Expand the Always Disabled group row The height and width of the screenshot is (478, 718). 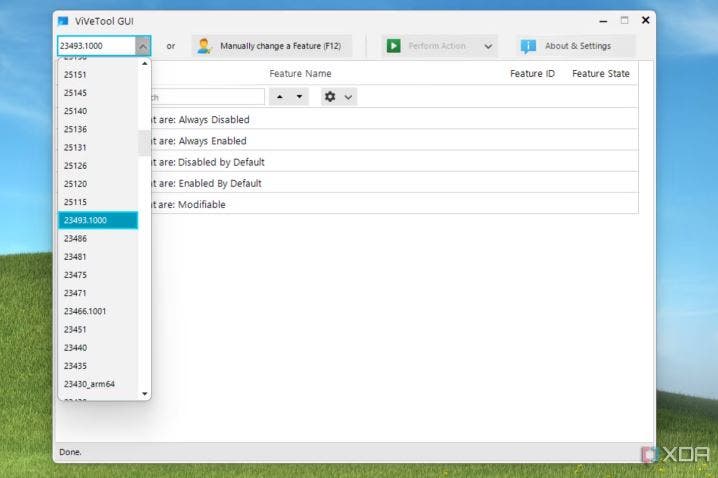point(394,120)
